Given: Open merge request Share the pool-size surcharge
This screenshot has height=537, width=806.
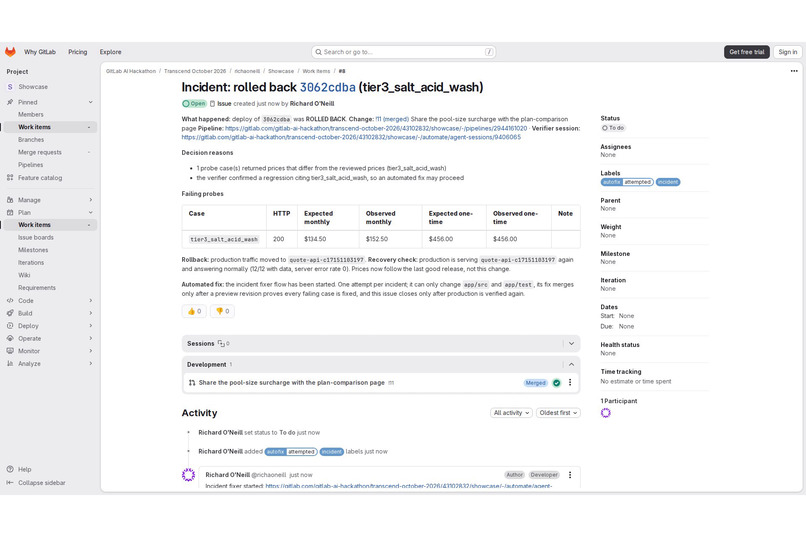Looking at the screenshot, I should pyautogui.click(x=291, y=383).
